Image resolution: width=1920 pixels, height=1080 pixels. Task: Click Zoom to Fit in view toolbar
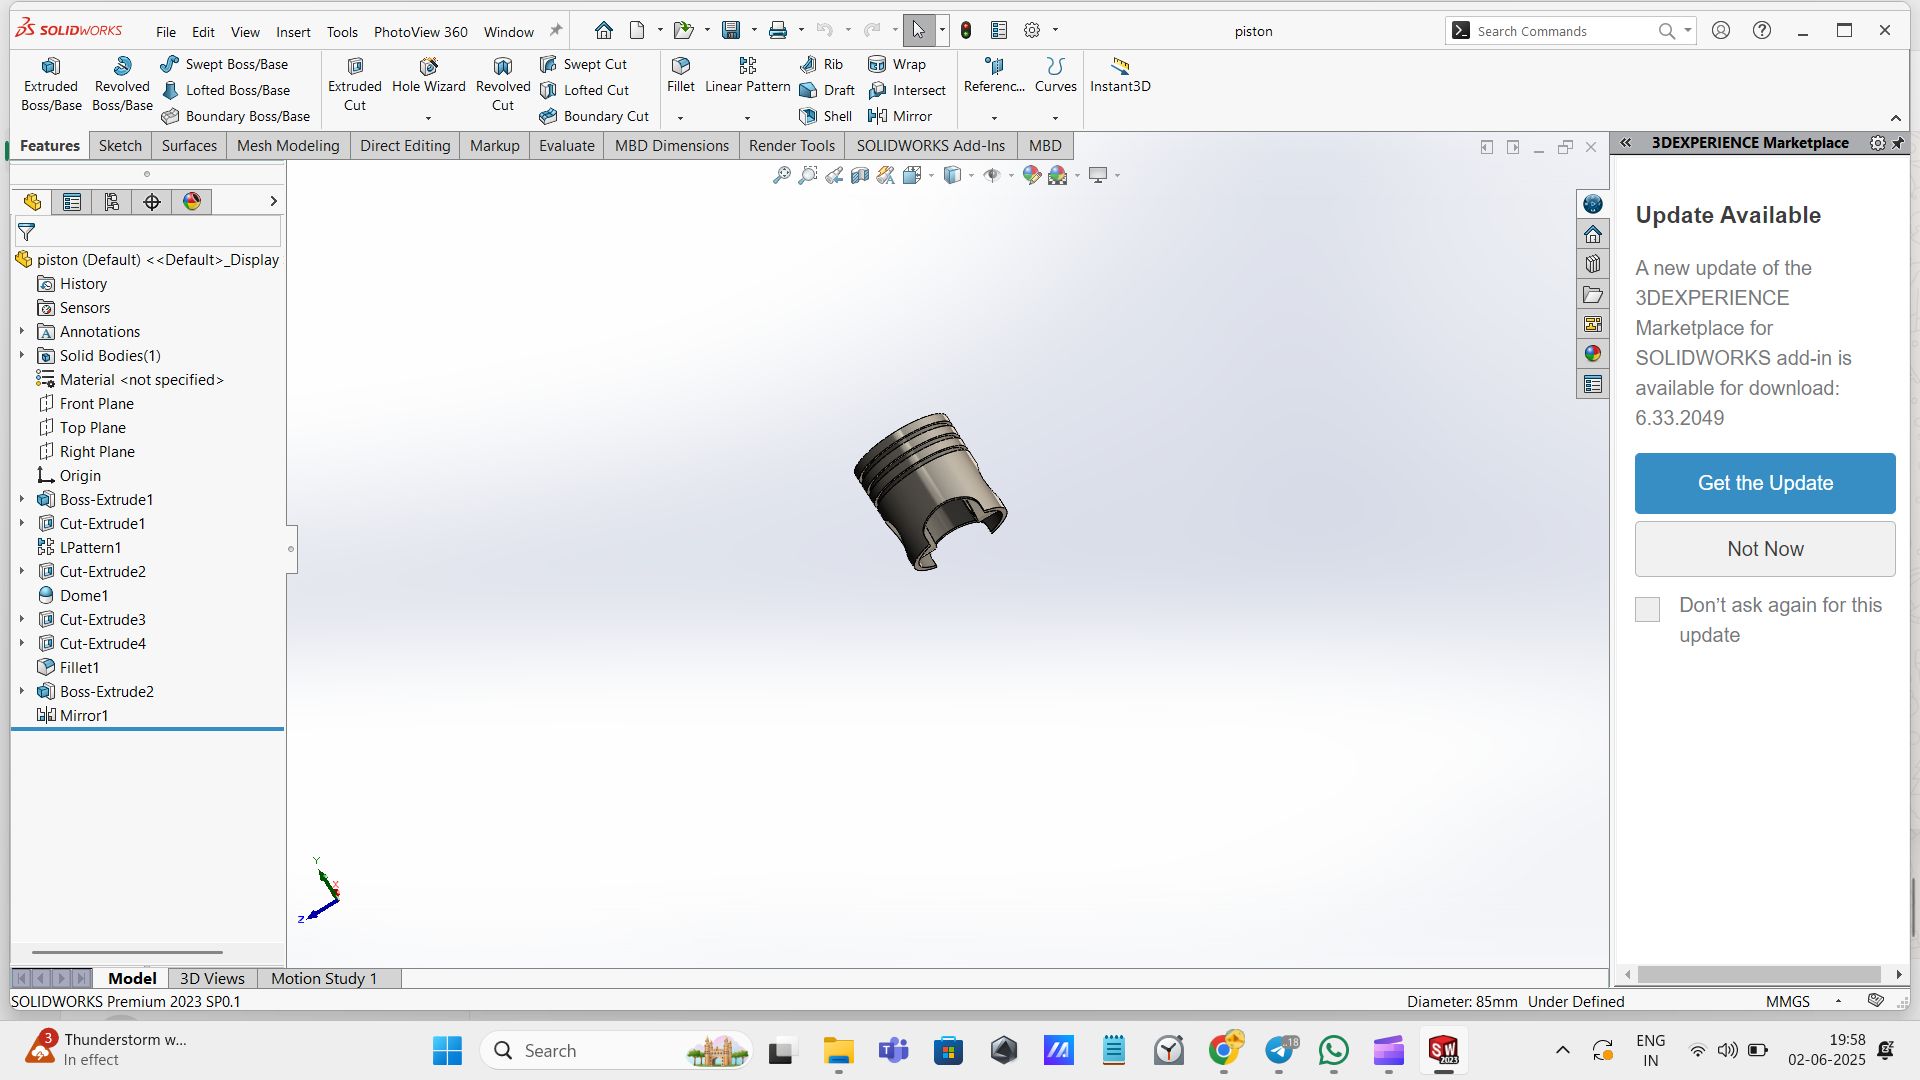(x=782, y=176)
